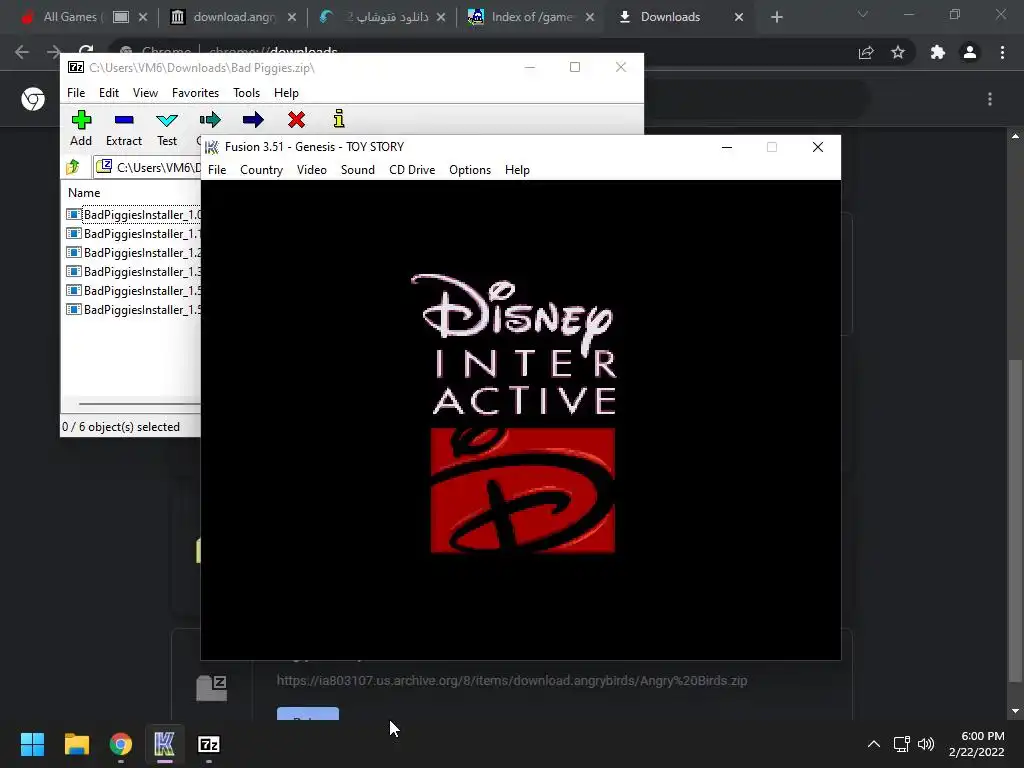The width and height of the screenshot is (1024, 768).
Task: Open a new Chrome tab
Action: [776, 17]
